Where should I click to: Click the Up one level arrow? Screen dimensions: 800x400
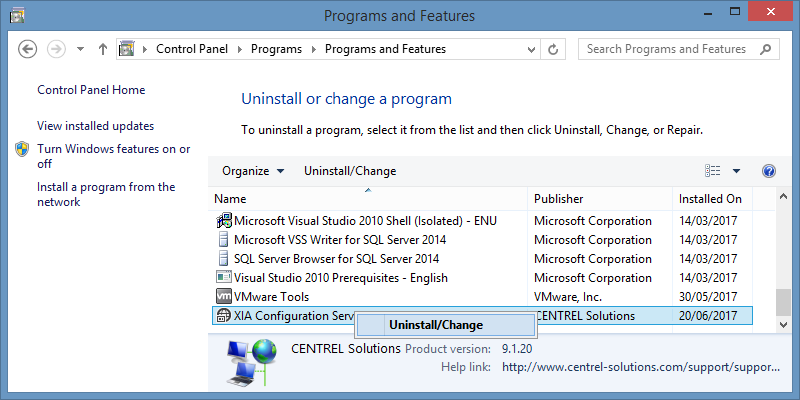pos(103,49)
